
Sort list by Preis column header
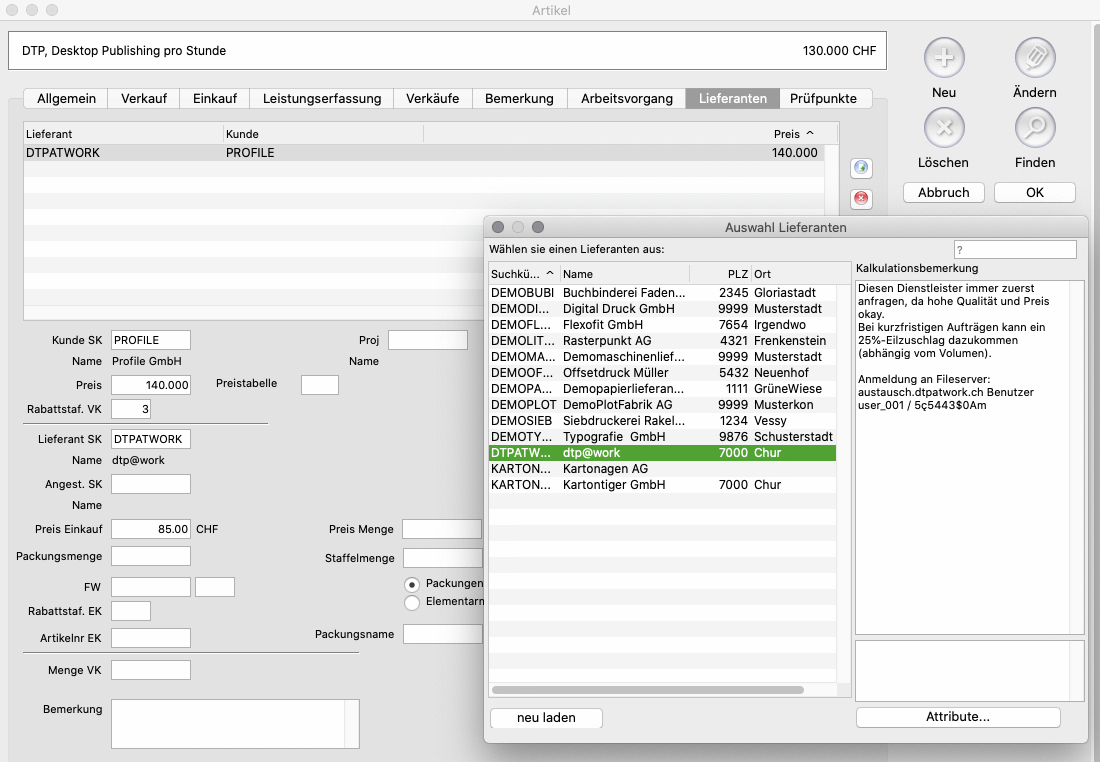[792, 134]
